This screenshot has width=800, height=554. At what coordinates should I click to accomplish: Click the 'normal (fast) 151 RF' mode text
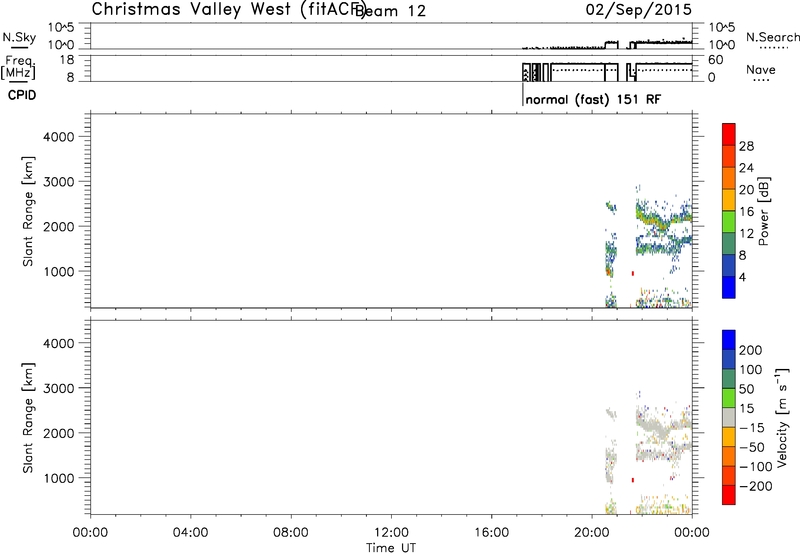click(x=593, y=99)
